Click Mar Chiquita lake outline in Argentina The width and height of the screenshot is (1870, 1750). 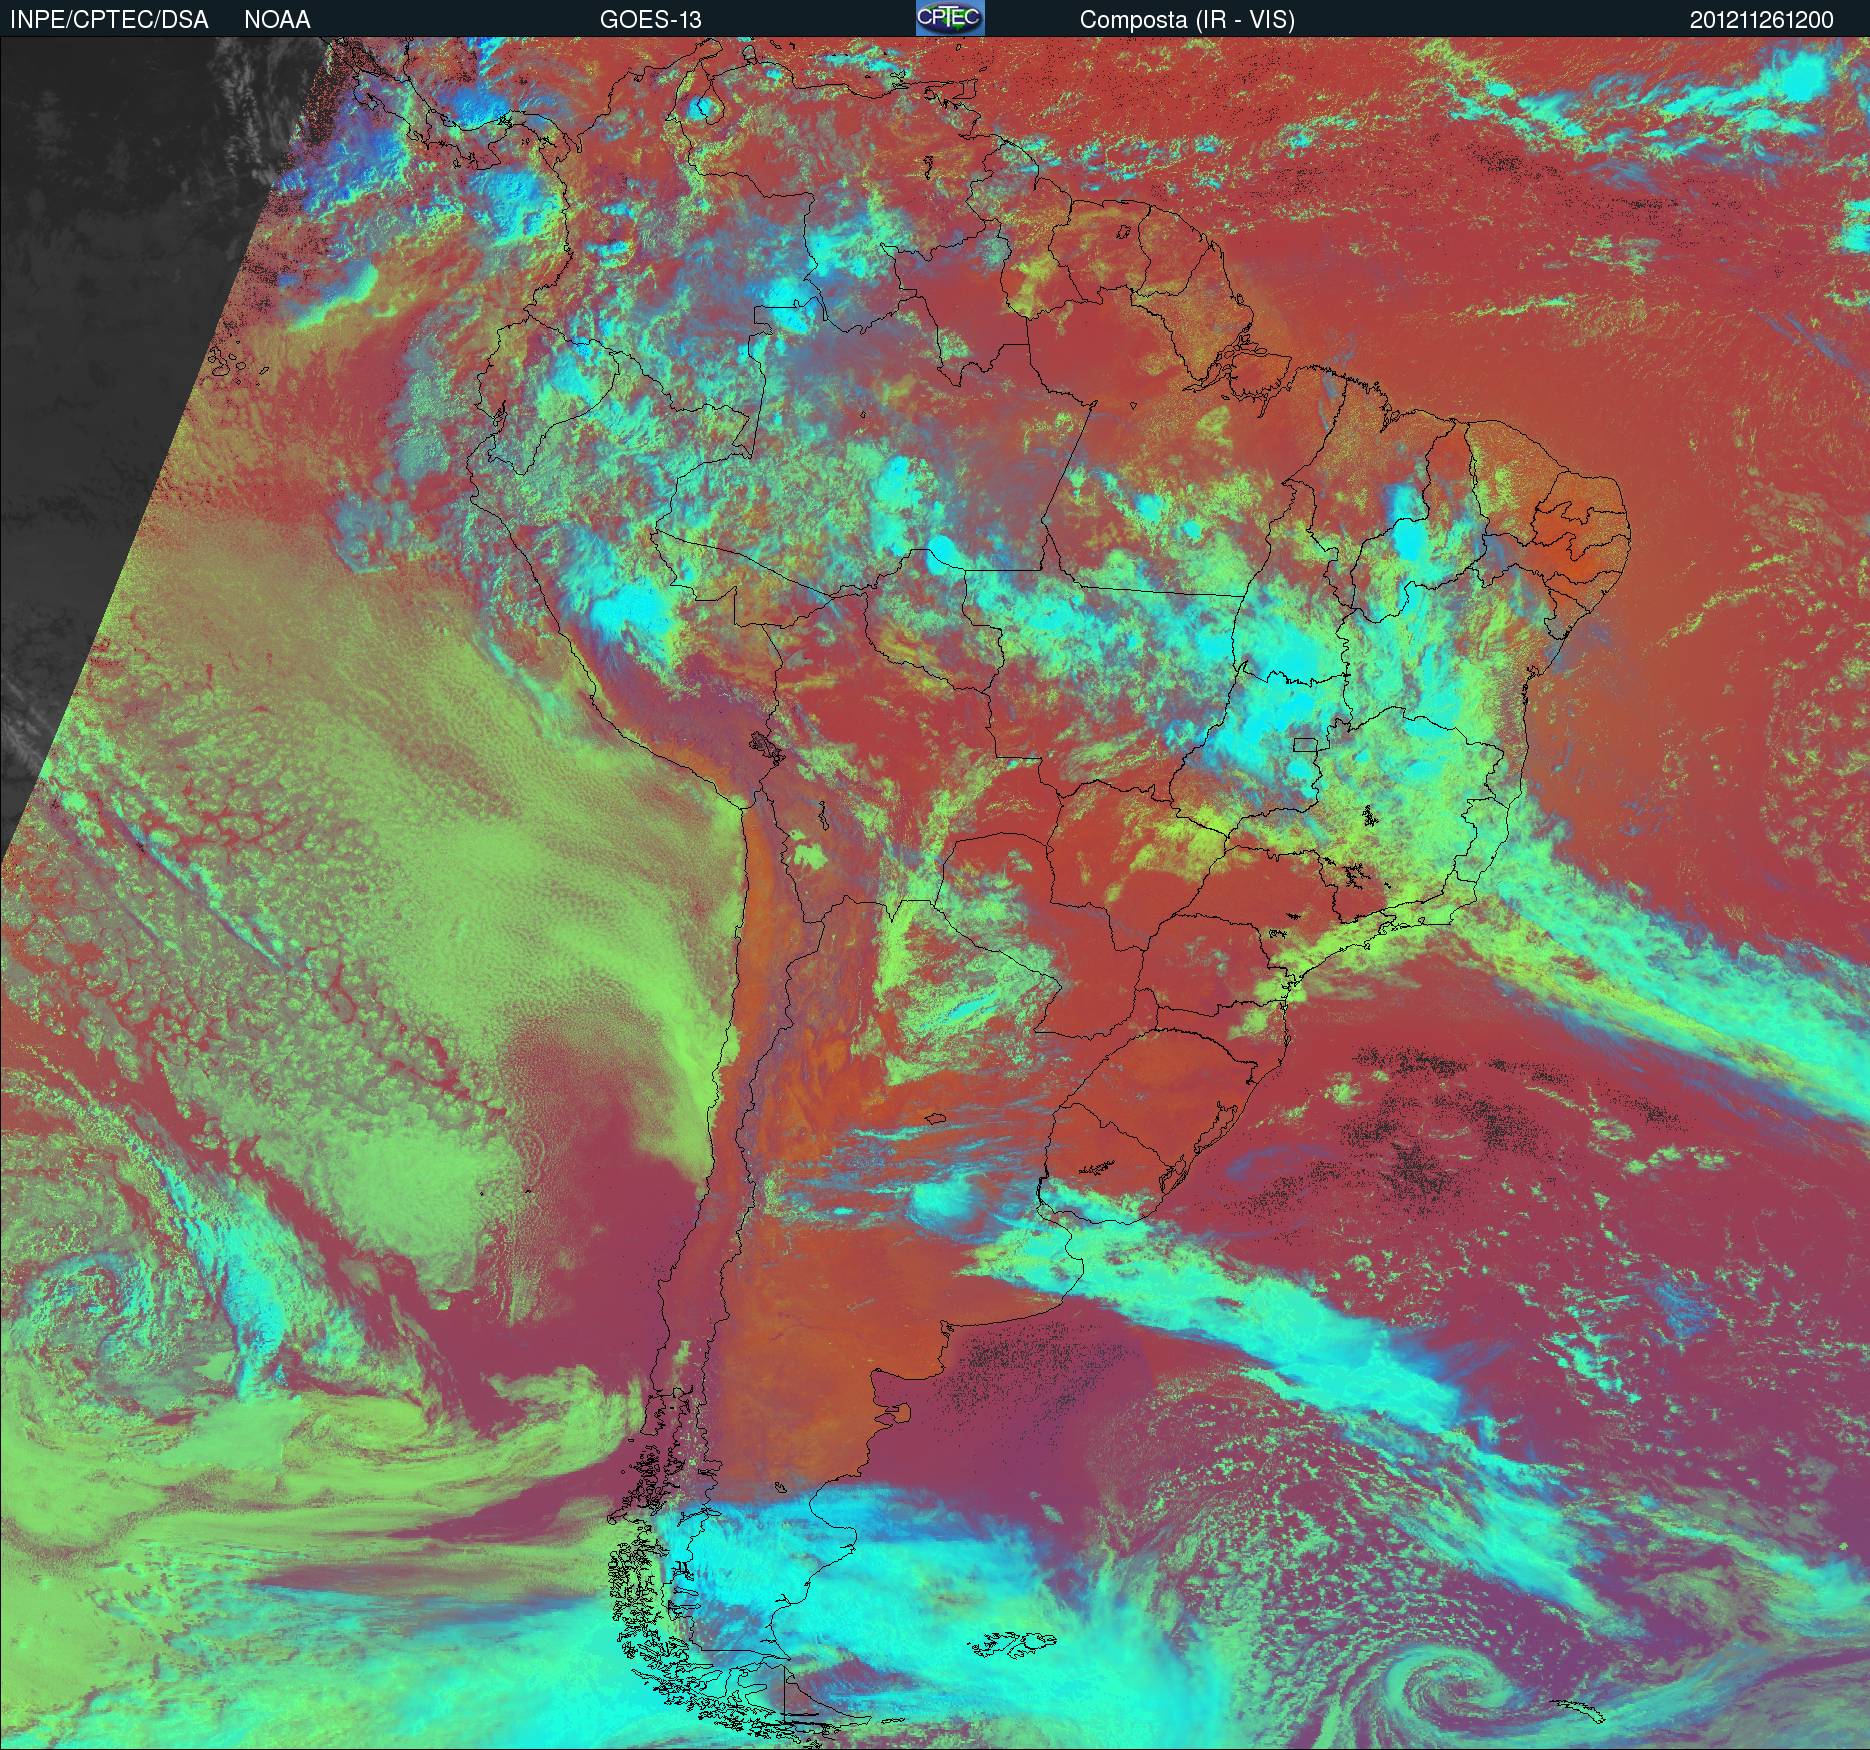[936, 1119]
